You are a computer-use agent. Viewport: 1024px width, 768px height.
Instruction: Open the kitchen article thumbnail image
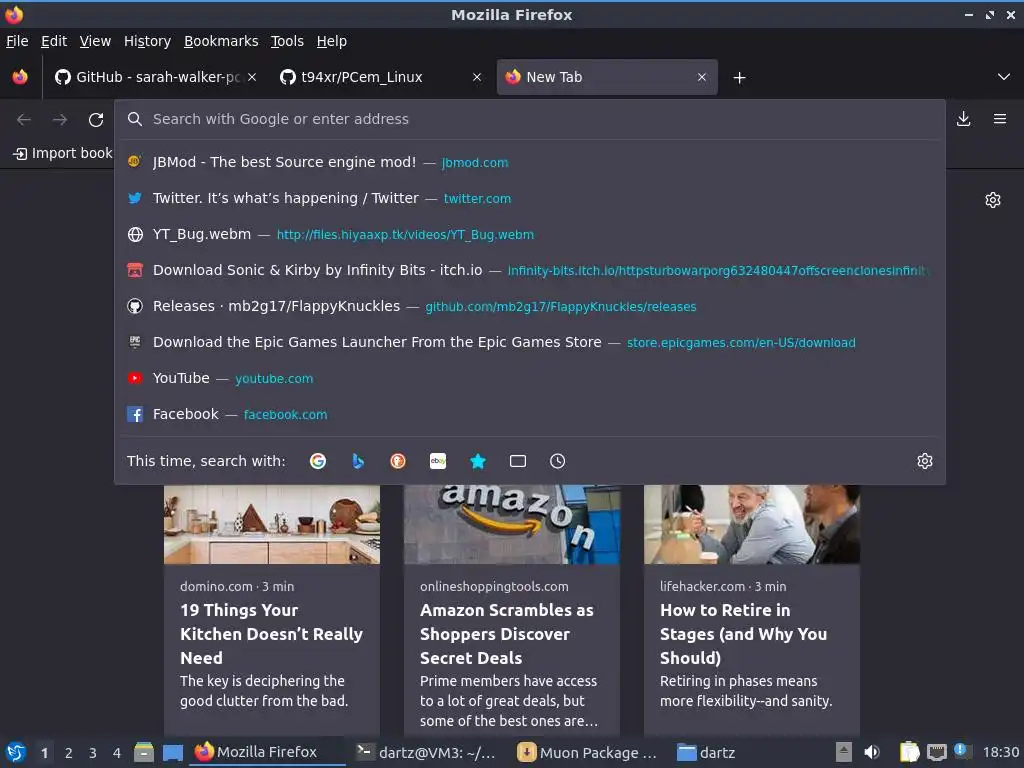tap(272, 524)
